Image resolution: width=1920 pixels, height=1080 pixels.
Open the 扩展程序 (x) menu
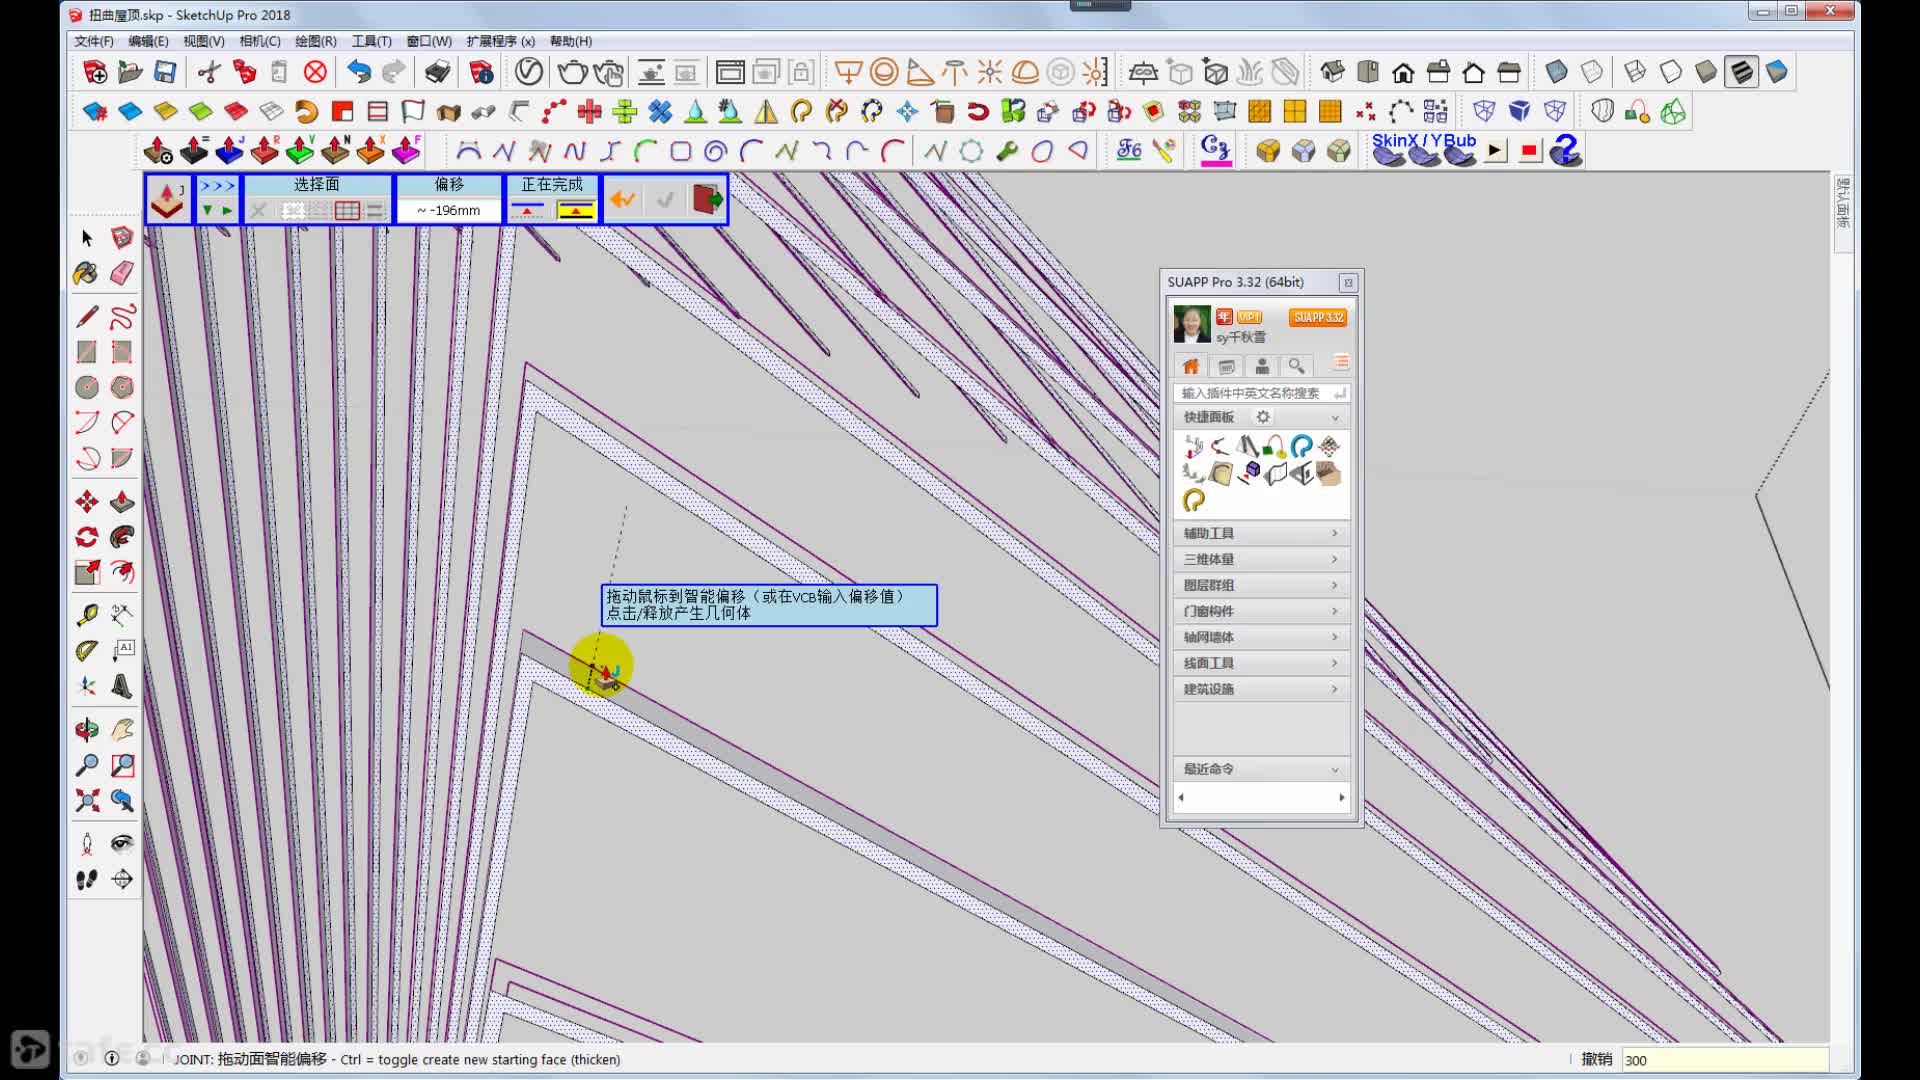(500, 41)
